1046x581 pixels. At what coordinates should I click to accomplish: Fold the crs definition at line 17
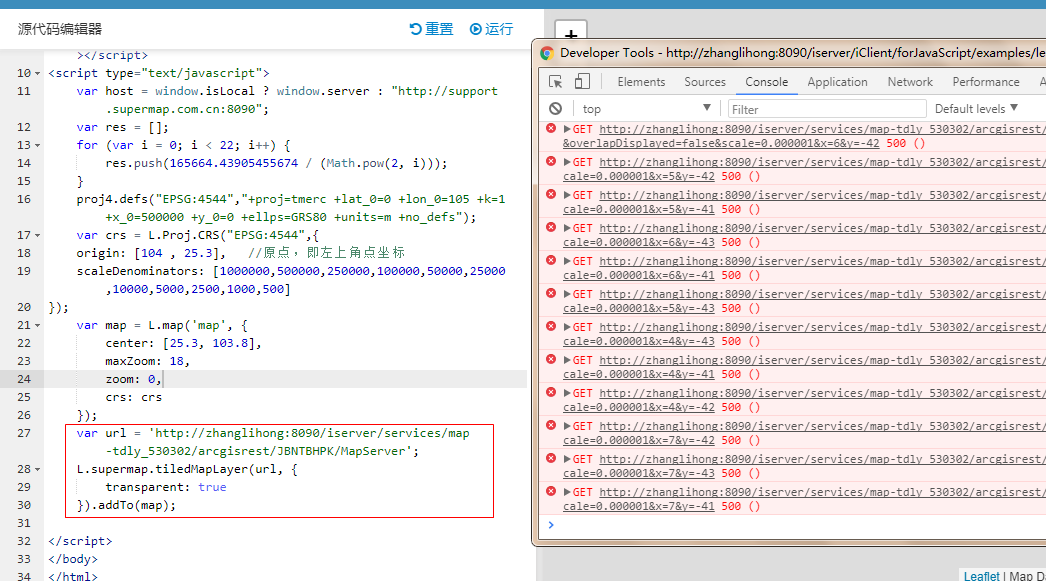(37, 235)
